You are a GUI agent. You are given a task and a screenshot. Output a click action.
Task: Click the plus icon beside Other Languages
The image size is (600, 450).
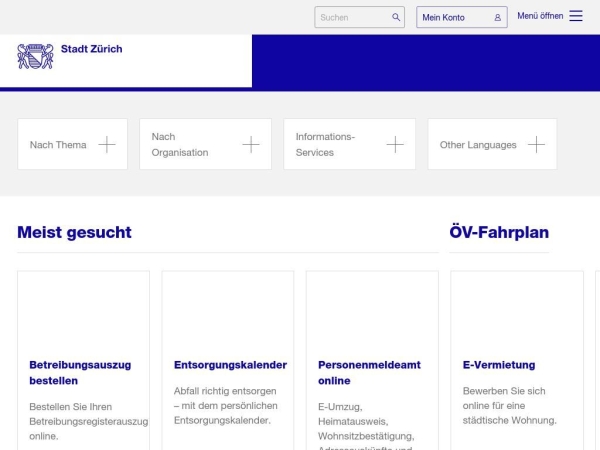click(536, 145)
